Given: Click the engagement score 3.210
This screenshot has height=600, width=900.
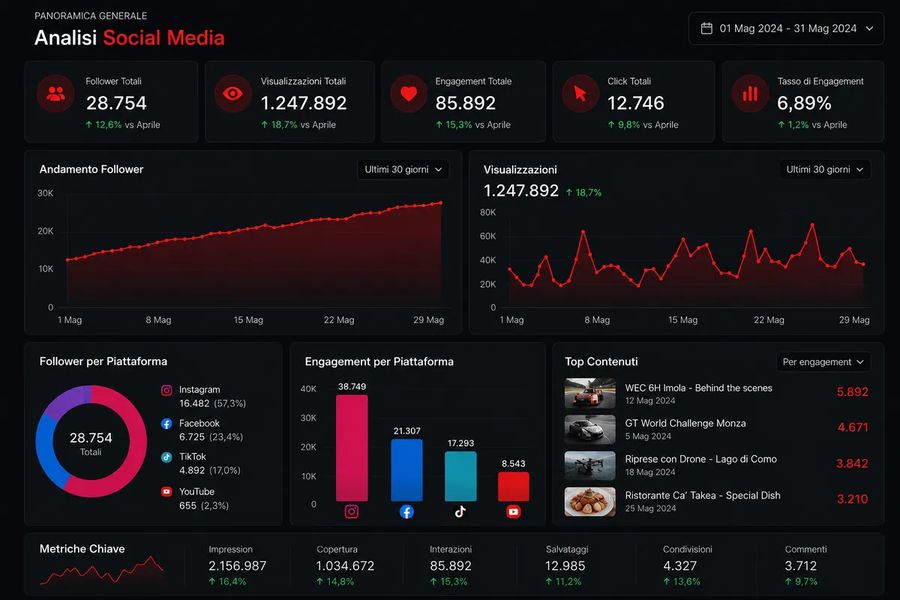Looking at the screenshot, I should click(x=852, y=499).
